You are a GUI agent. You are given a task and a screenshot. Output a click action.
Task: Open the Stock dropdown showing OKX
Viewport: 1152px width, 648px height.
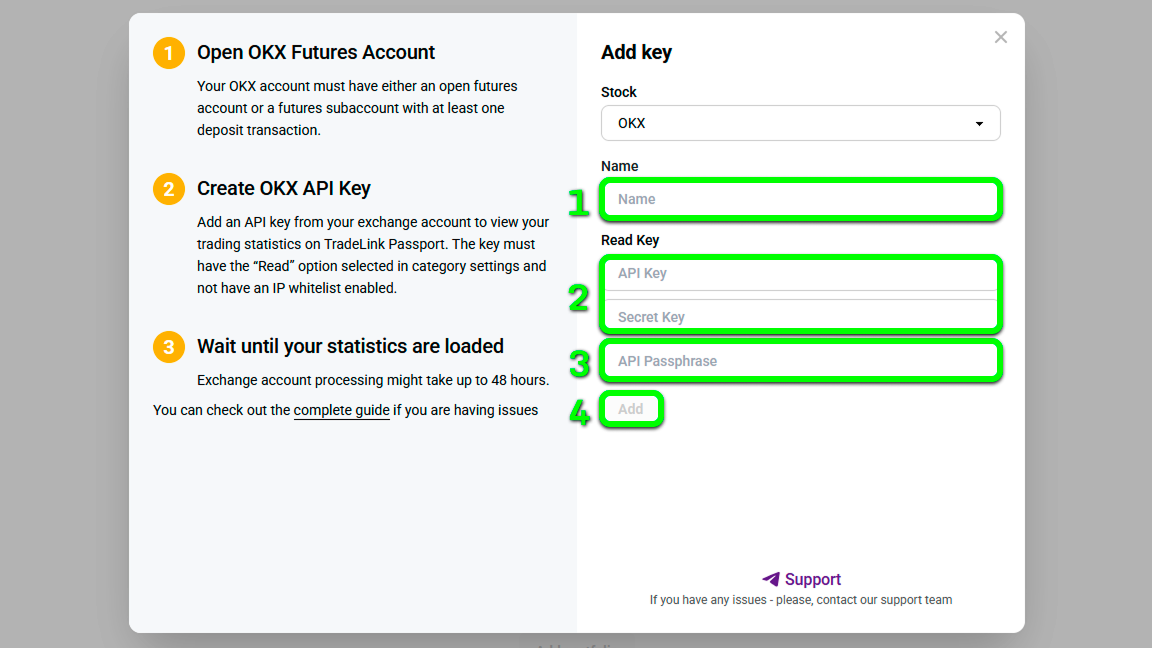[x=800, y=123]
